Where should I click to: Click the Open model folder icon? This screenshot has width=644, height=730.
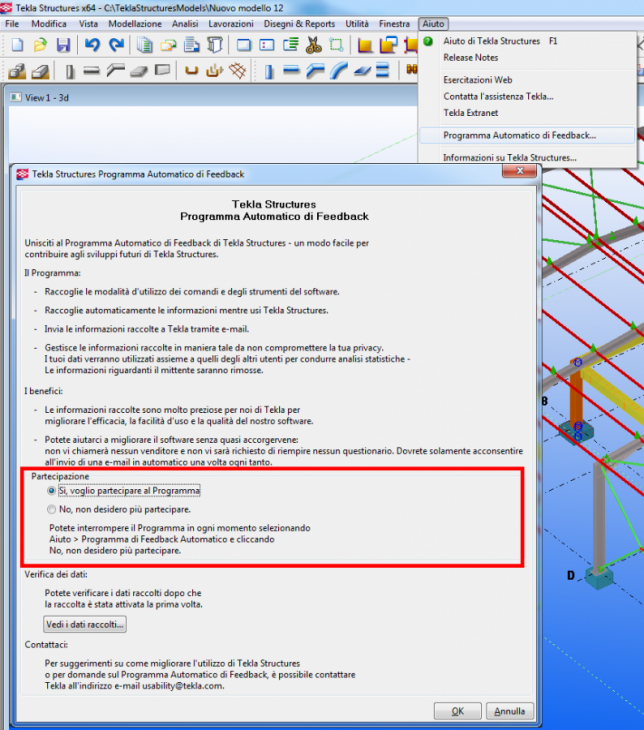(40, 45)
